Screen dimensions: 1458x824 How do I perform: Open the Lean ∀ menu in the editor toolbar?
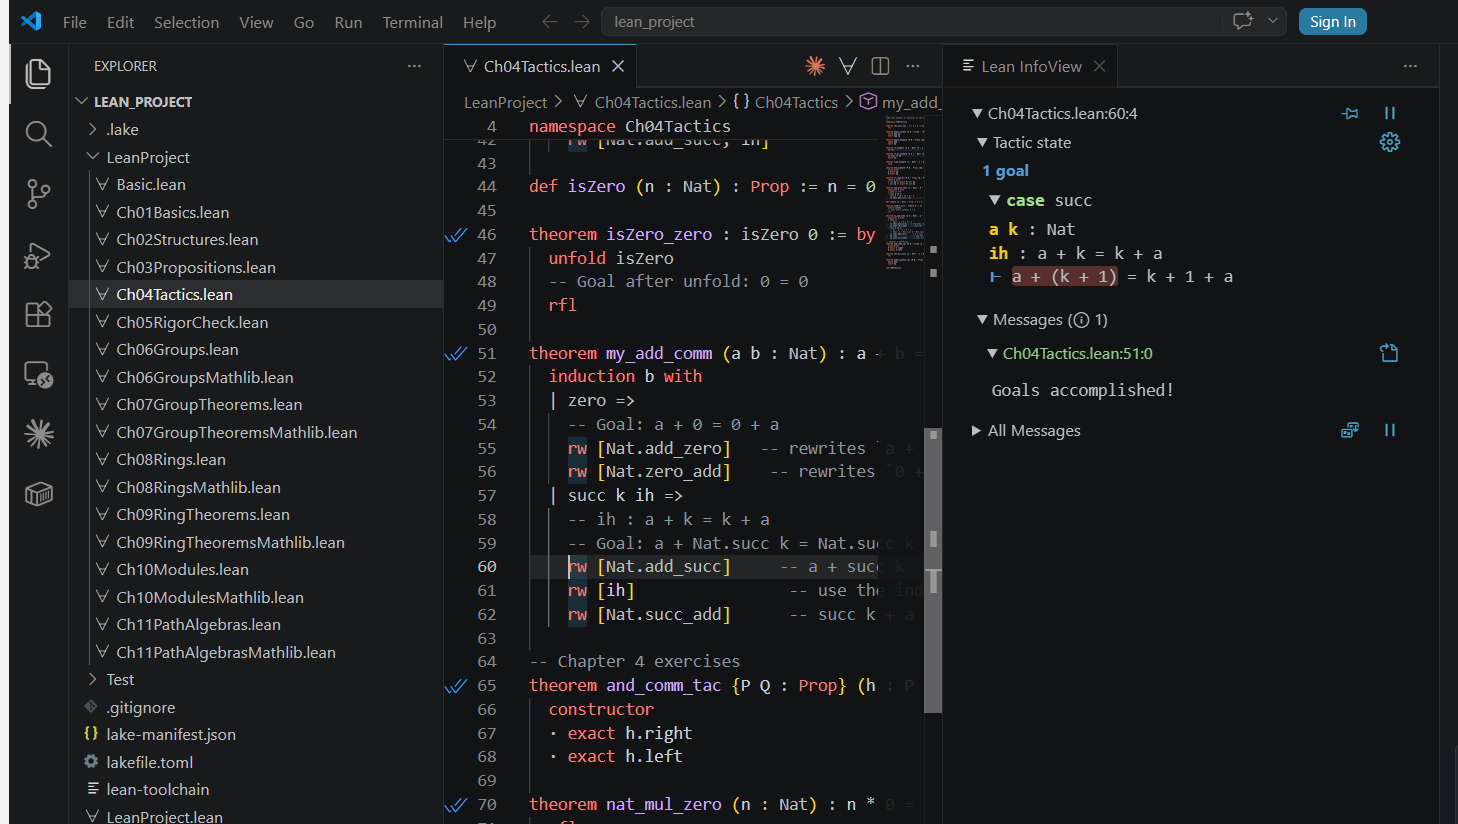pos(848,66)
